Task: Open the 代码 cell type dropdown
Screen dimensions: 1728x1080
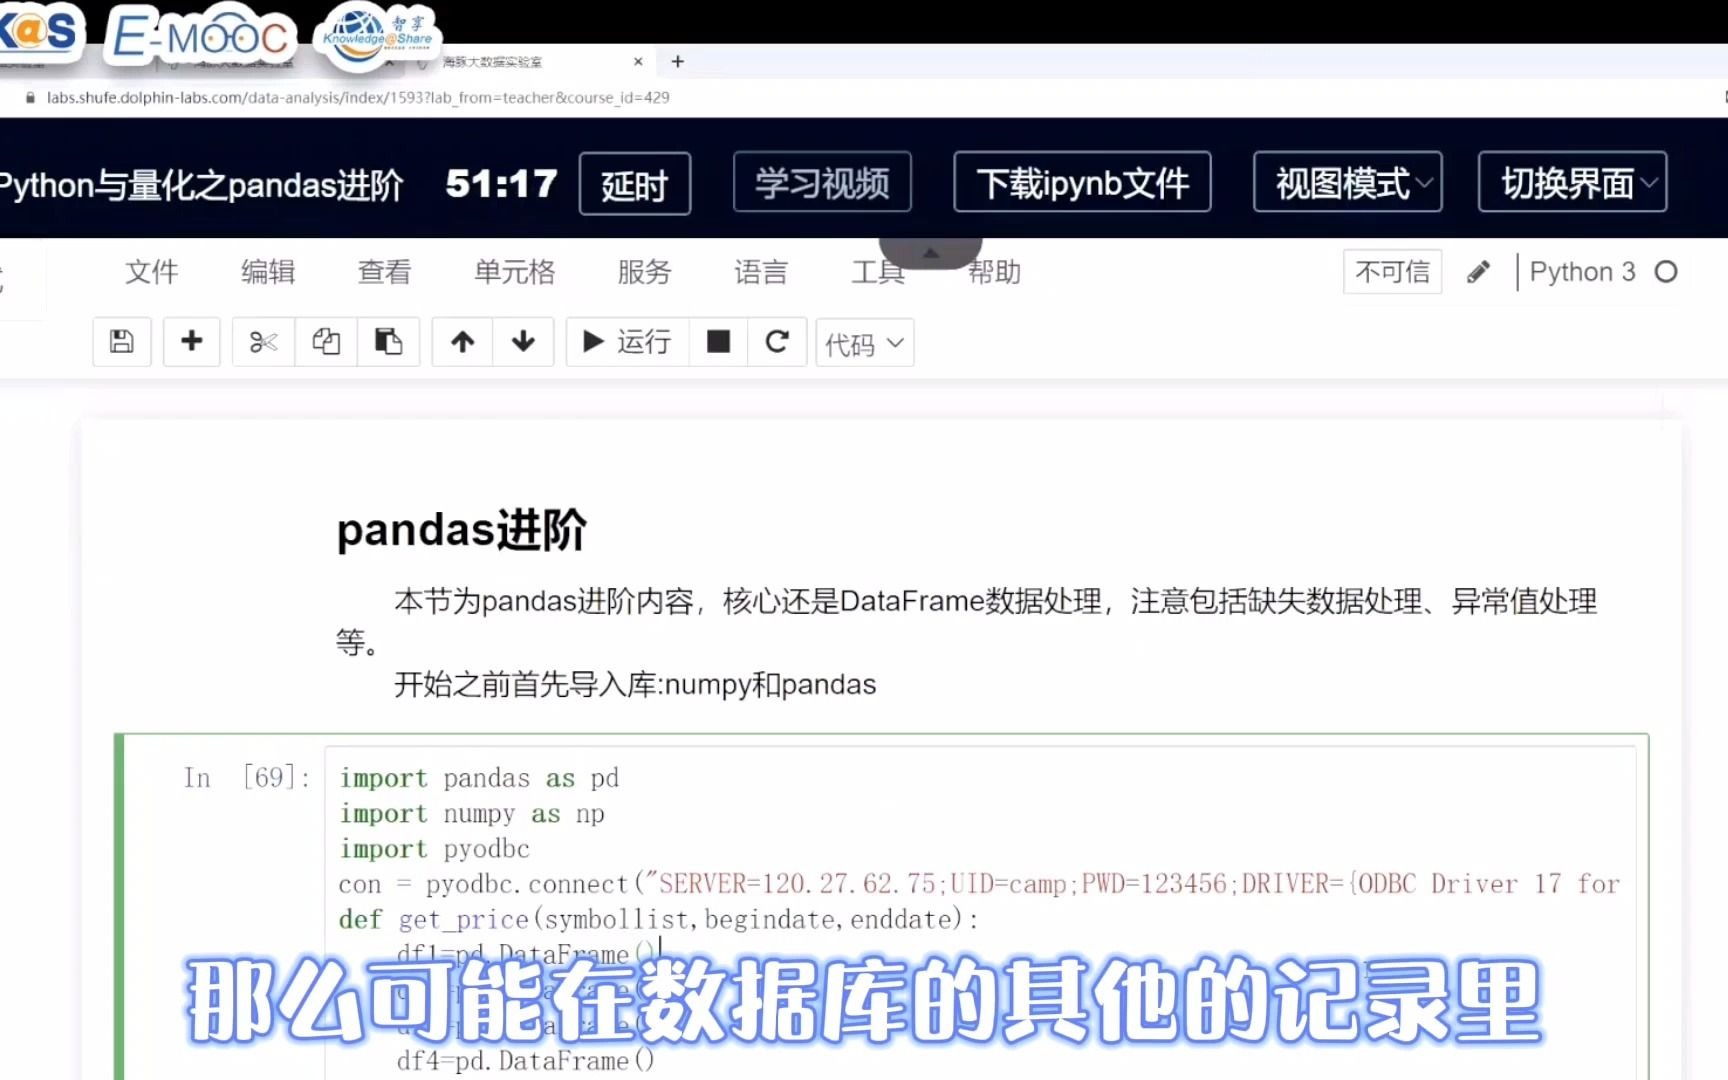Action: pyautogui.click(x=864, y=342)
